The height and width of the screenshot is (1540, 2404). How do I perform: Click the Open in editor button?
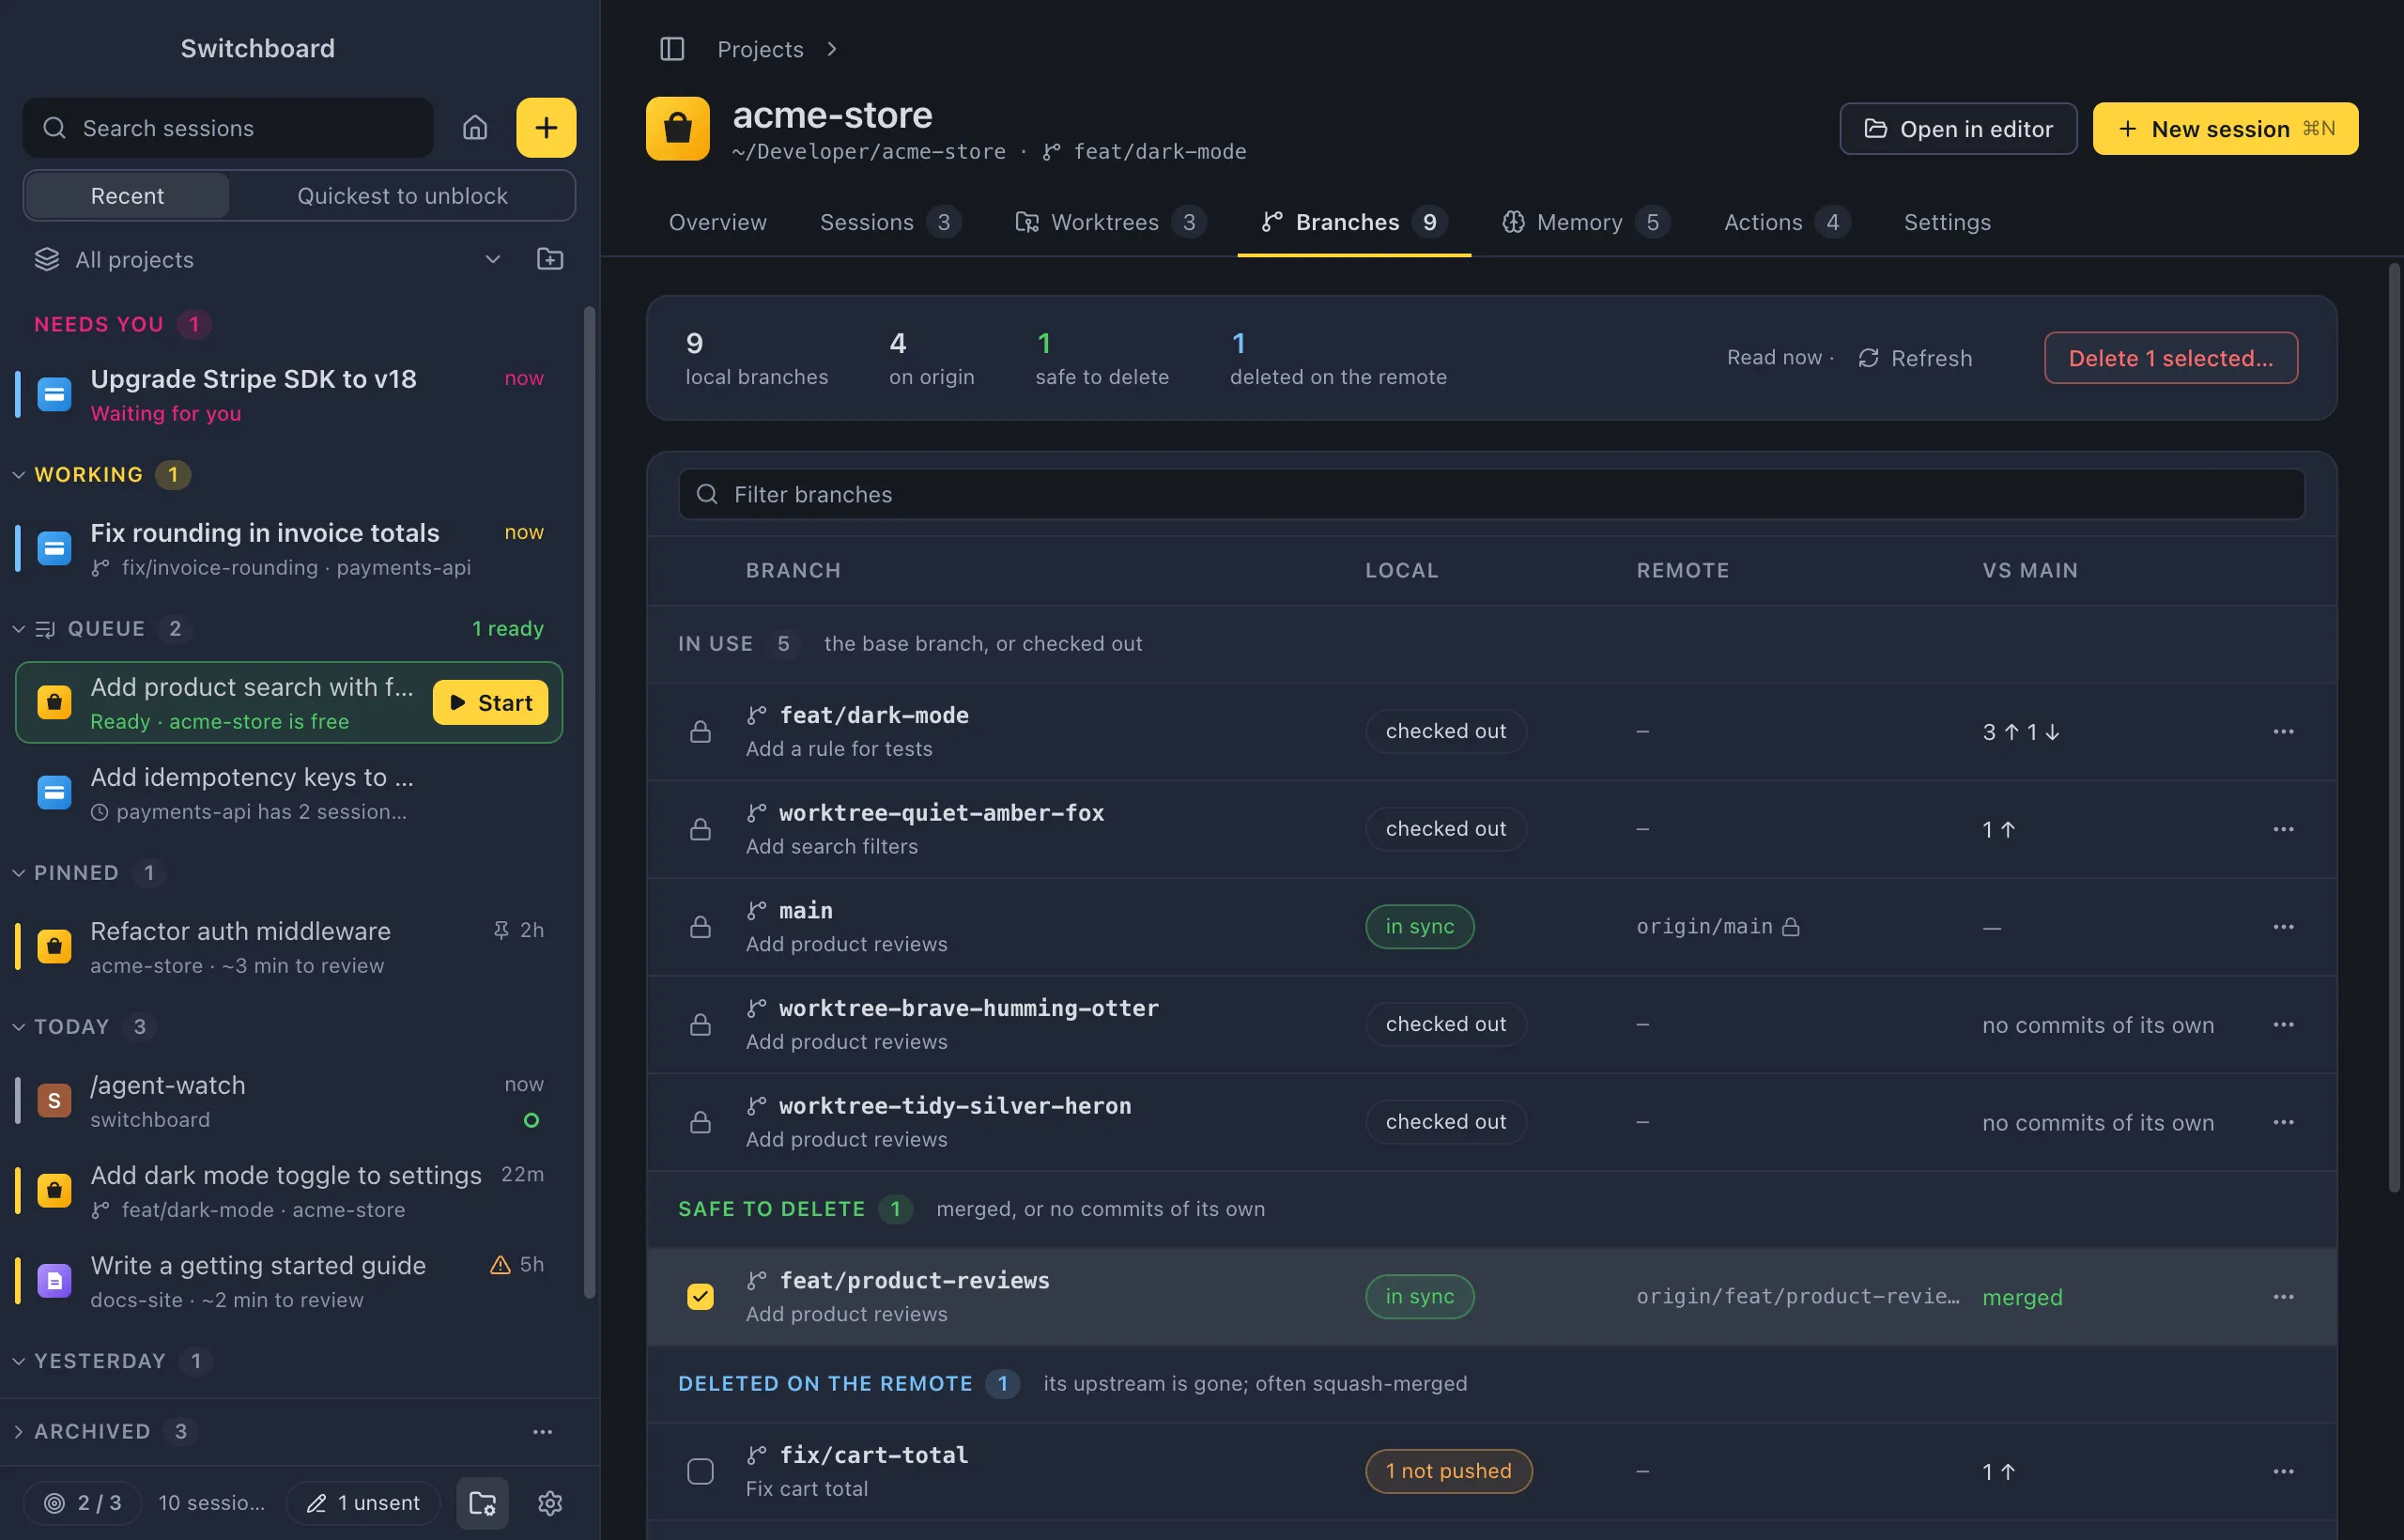1958,128
